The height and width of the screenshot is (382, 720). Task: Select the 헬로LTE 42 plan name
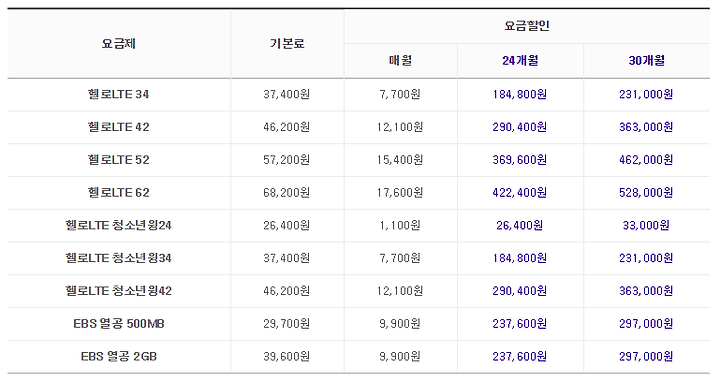coord(118,127)
